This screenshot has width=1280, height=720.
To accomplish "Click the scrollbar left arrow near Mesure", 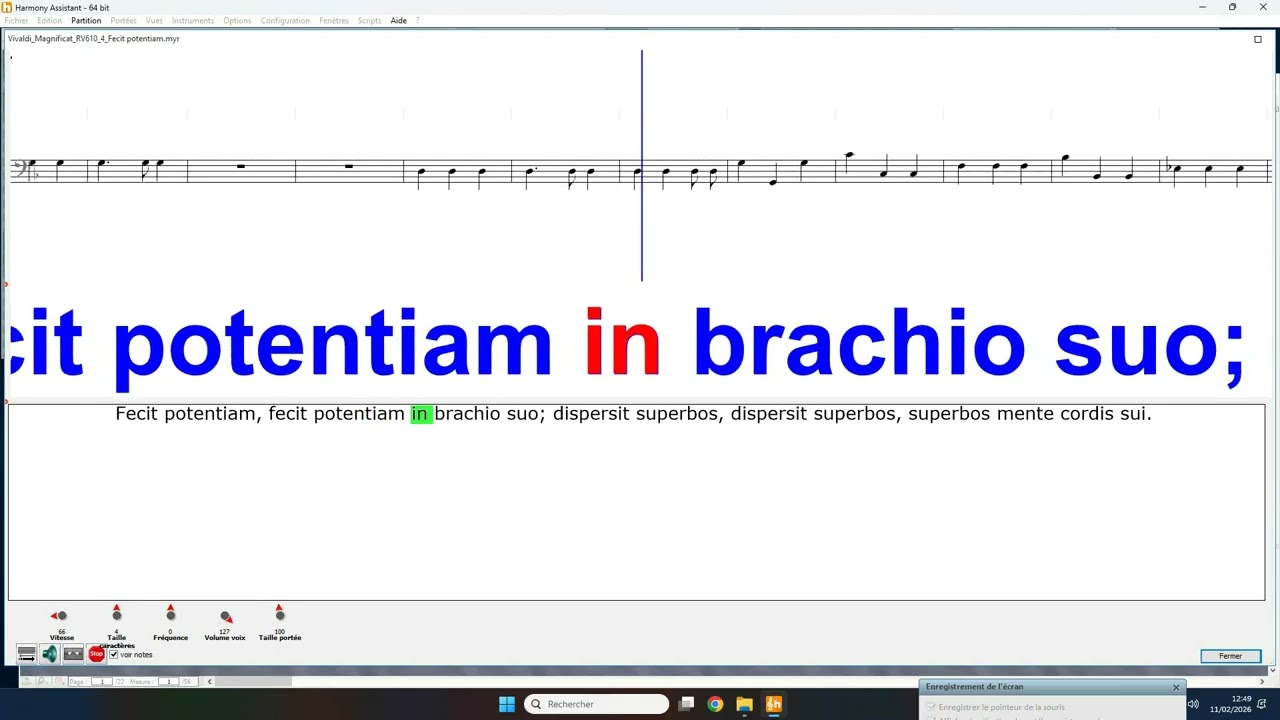I will (x=209, y=682).
